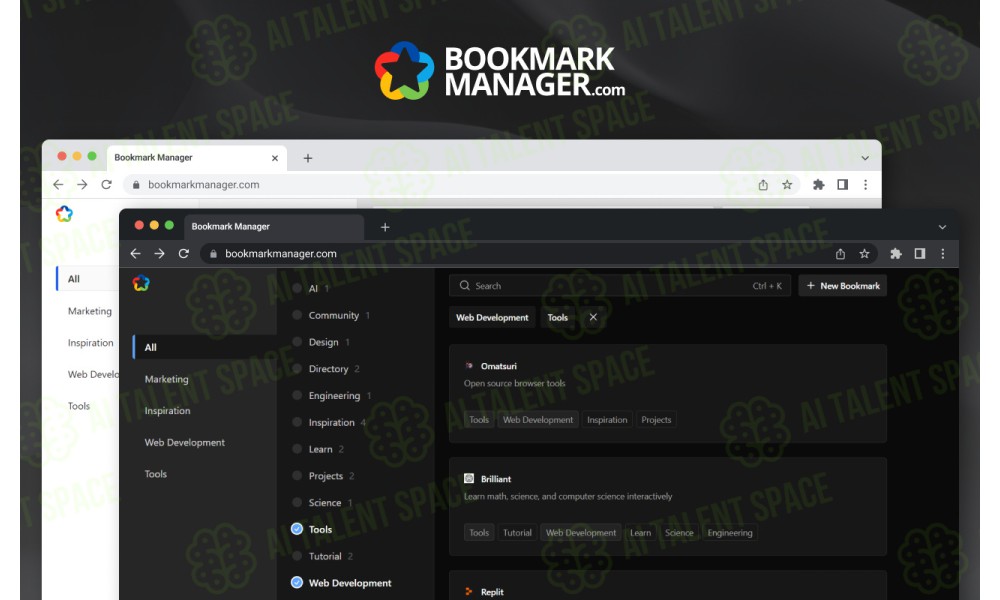The width and height of the screenshot is (1000, 600).
Task: Close Bookmark Manager tab in light browser
Action: coord(275,158)
